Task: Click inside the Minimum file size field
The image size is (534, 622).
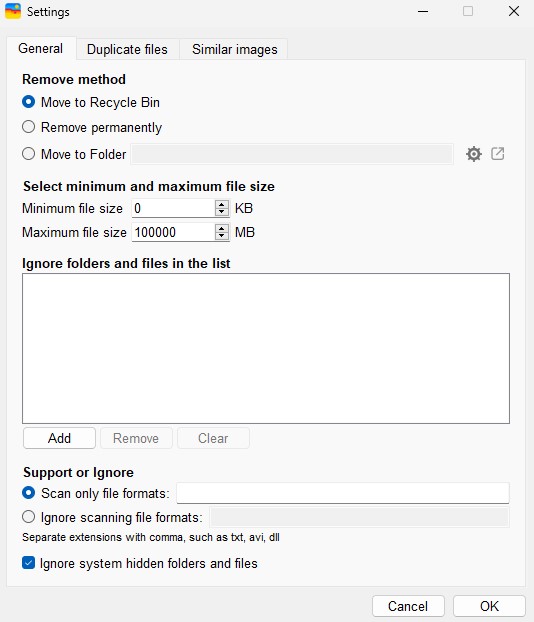Action: click(173, 208)
